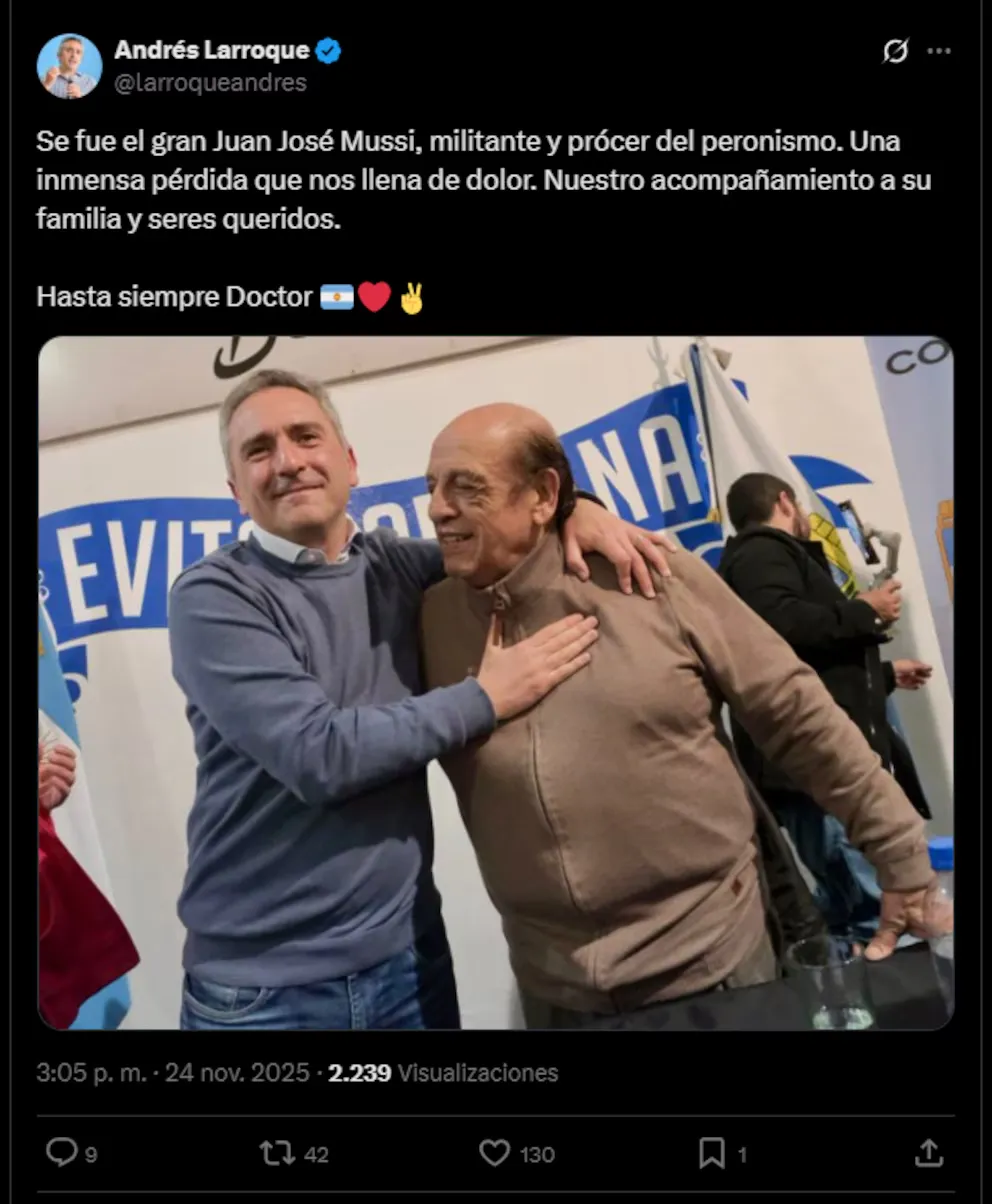Like the post with the heart icon
Screen dimensions: 992x1204
click(494, 1153)
